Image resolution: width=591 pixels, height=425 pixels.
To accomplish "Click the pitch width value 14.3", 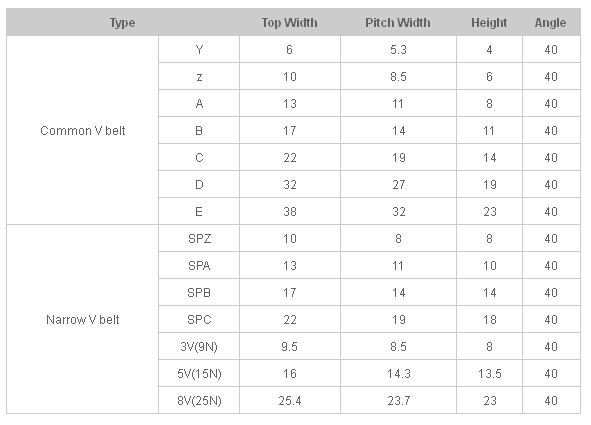I will coord(398,373).
